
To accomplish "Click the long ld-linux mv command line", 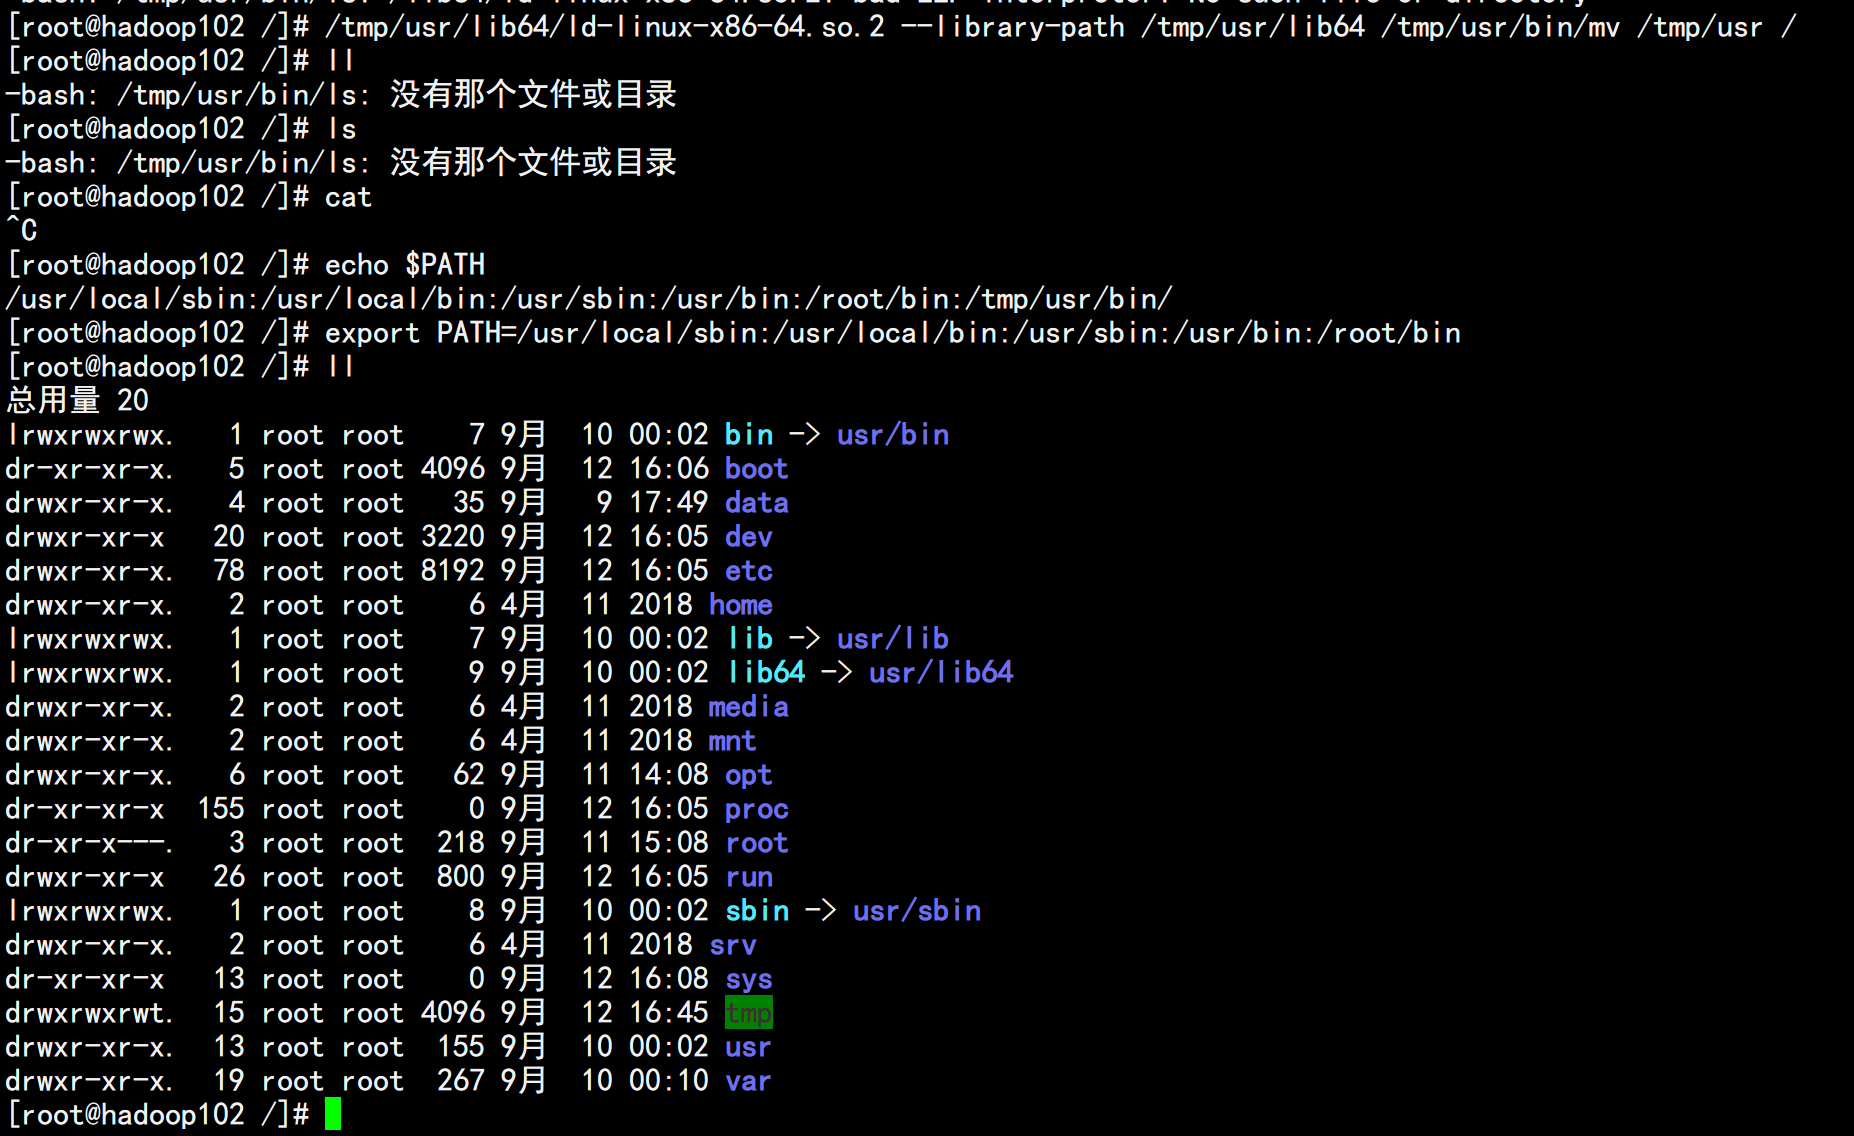I will coord(901,27).
